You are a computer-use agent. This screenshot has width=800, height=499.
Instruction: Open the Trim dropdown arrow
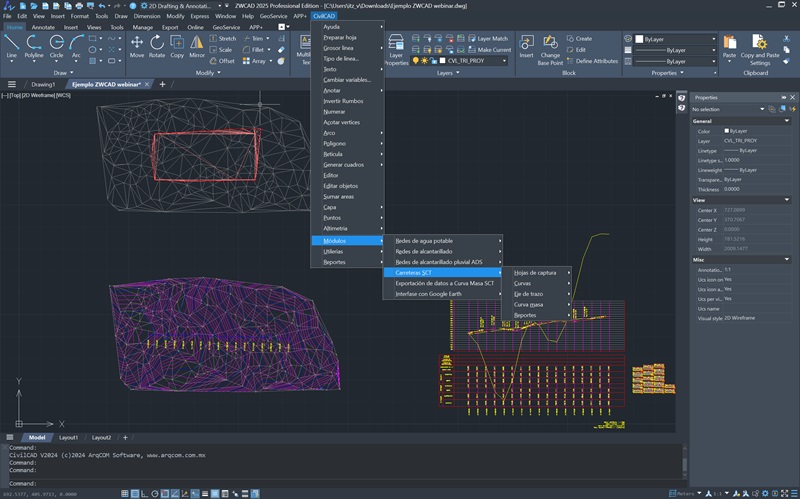coord(267,38)
